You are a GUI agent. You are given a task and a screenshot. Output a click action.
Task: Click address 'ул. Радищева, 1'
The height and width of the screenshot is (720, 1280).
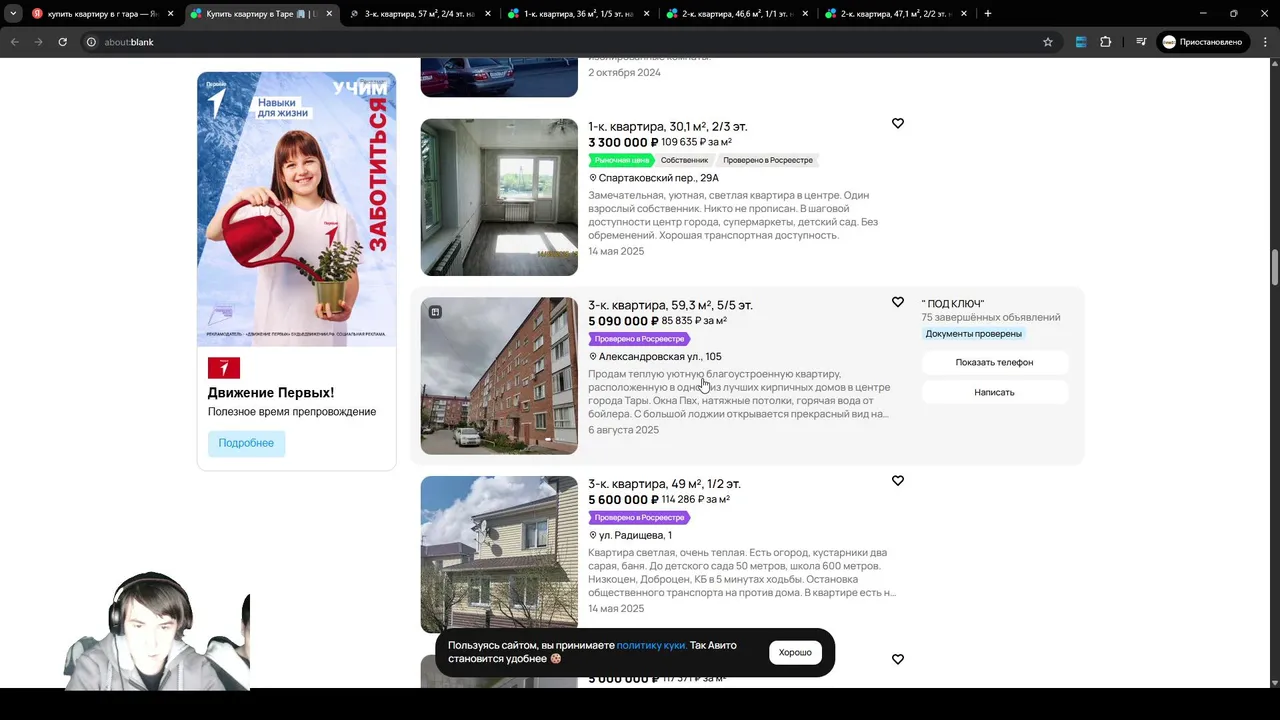[635, 536]
